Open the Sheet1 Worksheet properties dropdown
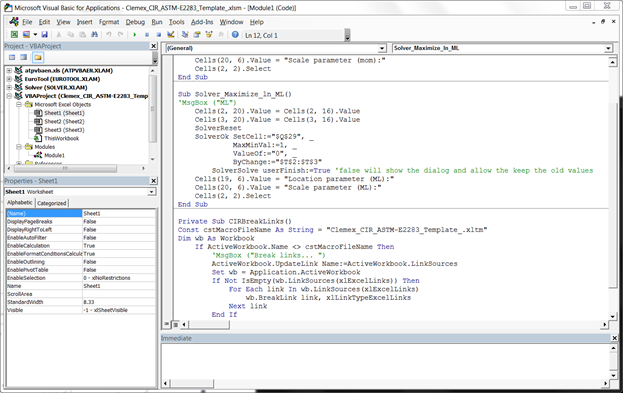Screen dimensions: 623x393 click(151, 192)
